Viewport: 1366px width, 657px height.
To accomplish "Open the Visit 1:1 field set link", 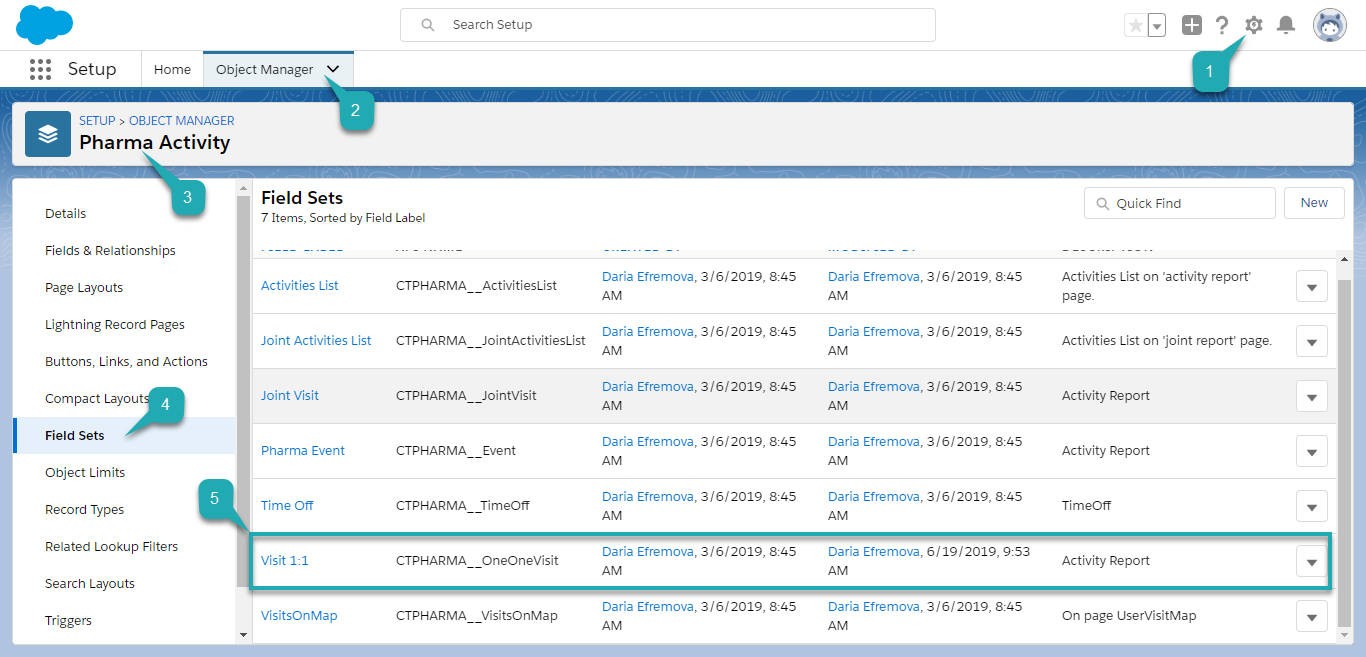I will coord(285,561).
